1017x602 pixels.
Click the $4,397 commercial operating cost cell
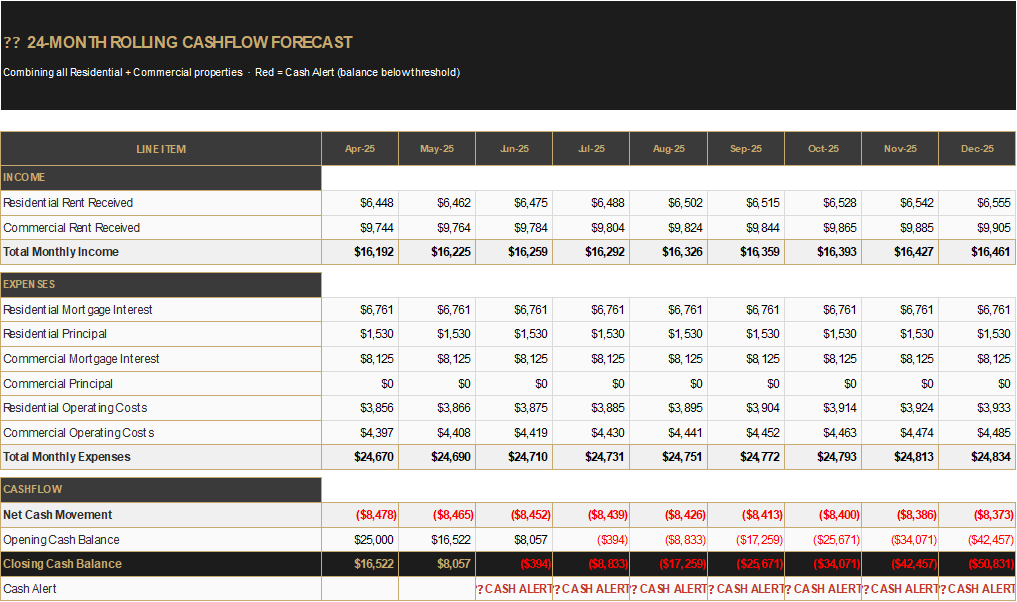pos(360,433)
